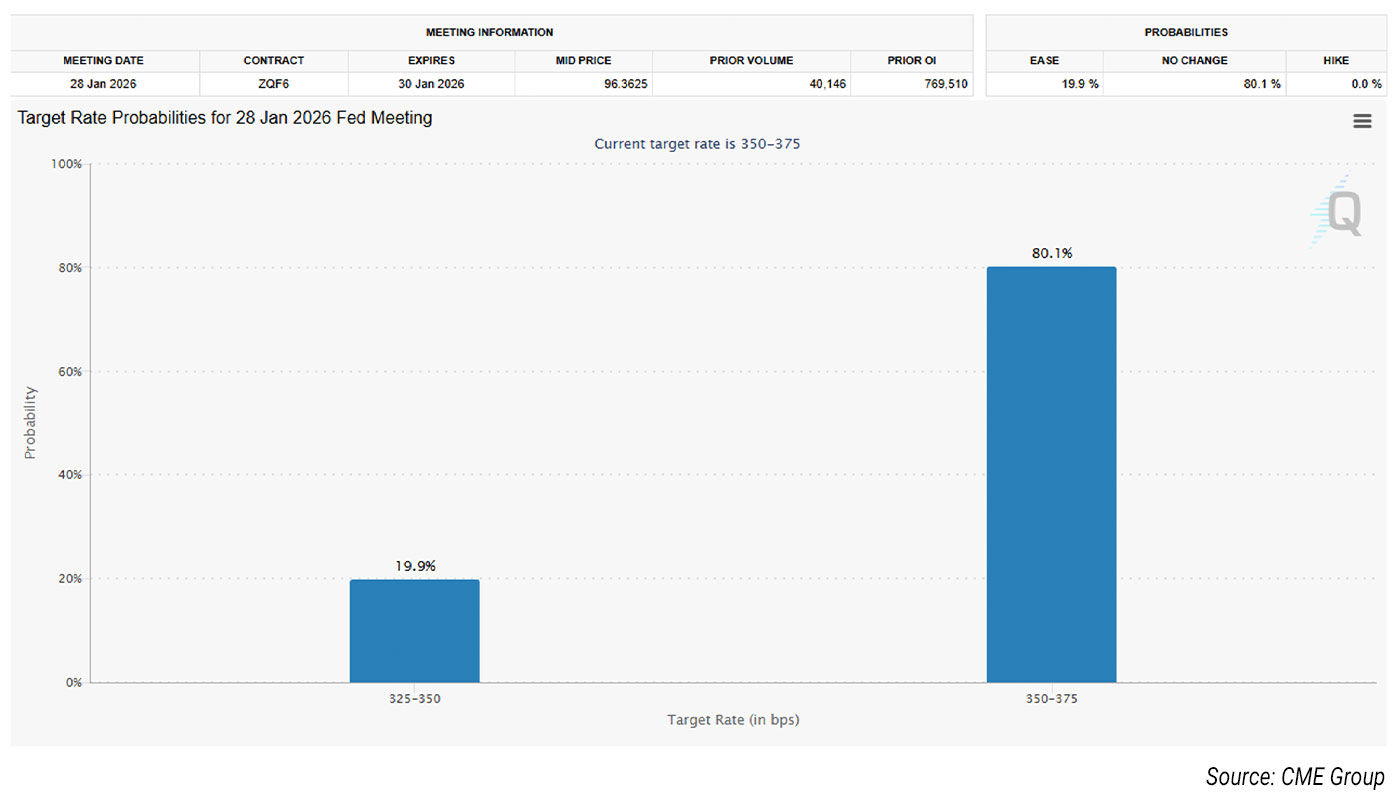Open the chart hamburger context menu
This screenshot has width=1400, height=809.
coord(1361,121)
